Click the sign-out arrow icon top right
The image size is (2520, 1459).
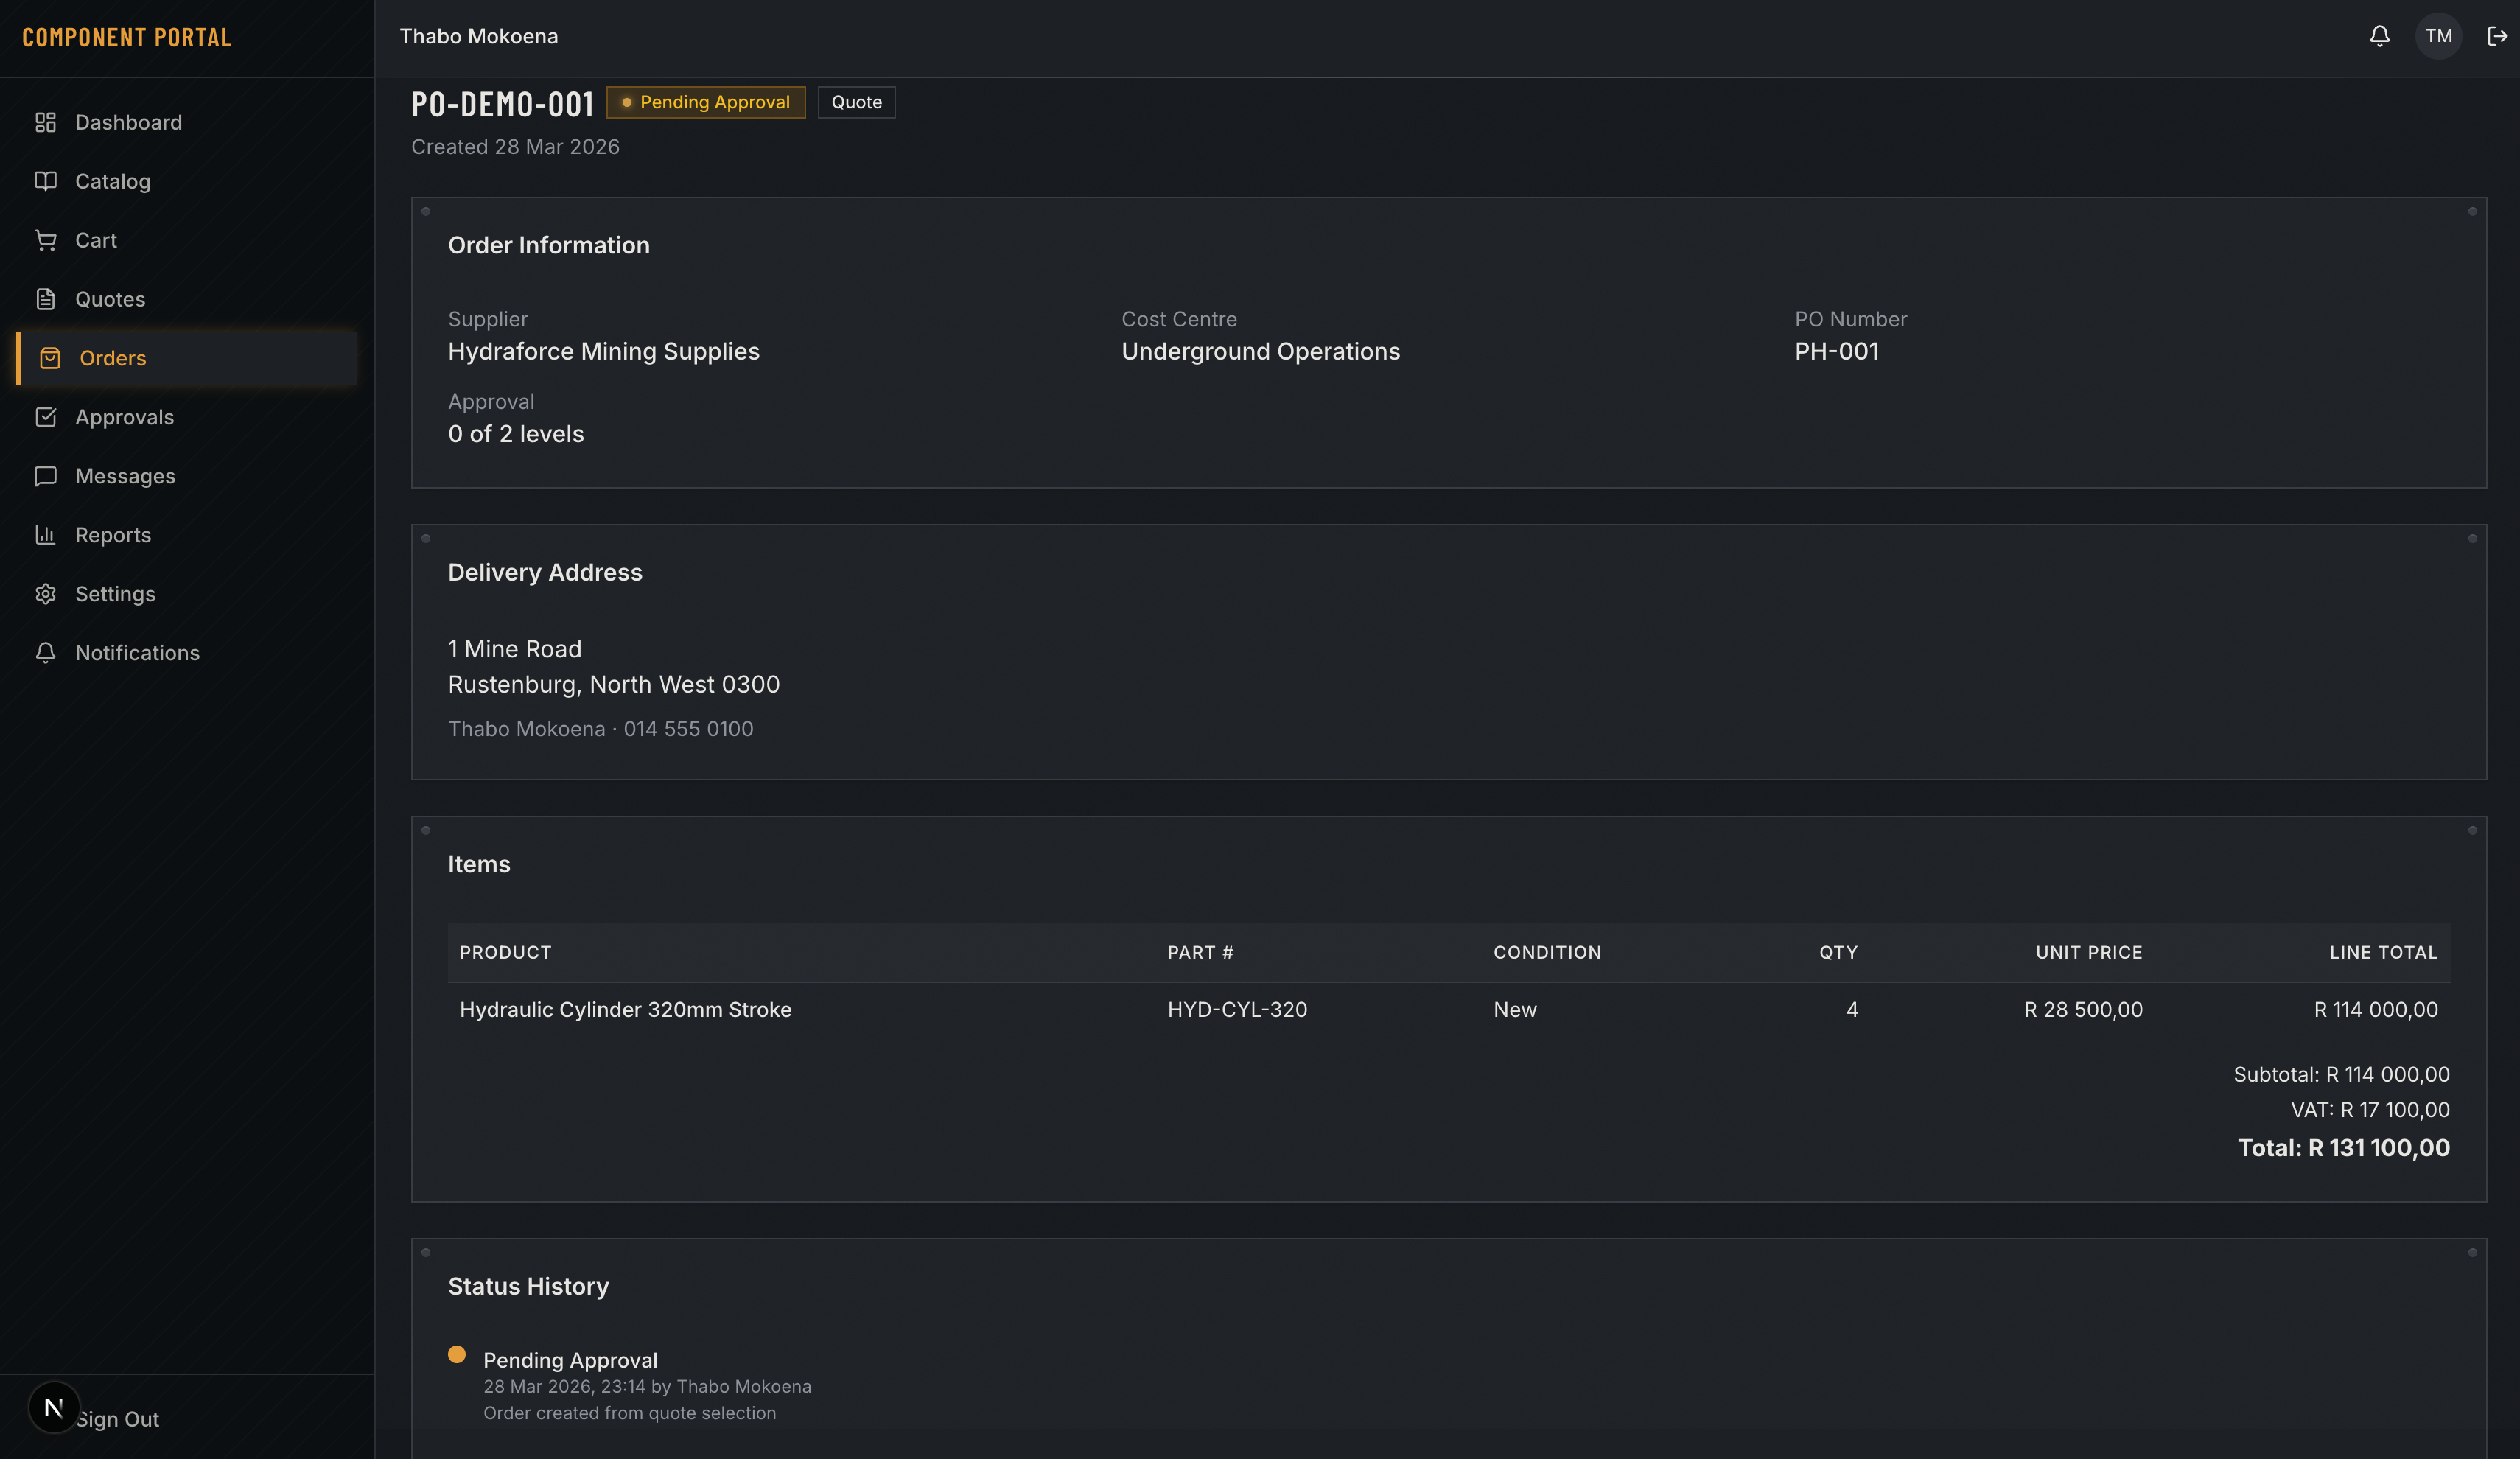2496,36
